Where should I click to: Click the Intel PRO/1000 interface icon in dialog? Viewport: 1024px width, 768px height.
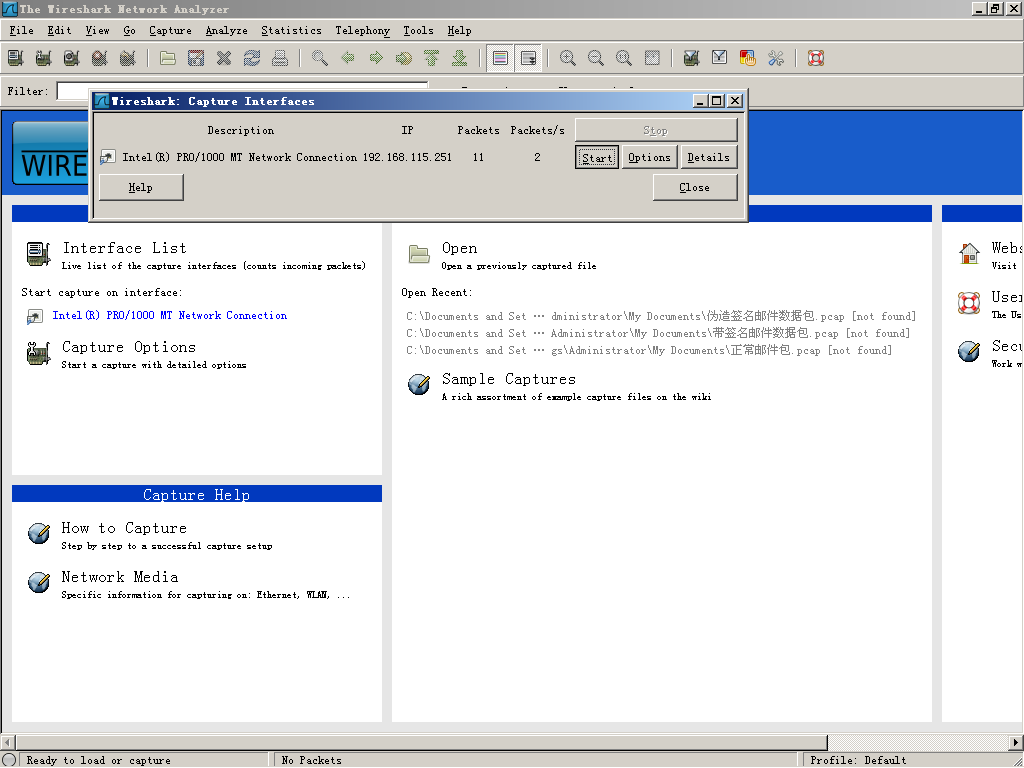tap(108, 157)
